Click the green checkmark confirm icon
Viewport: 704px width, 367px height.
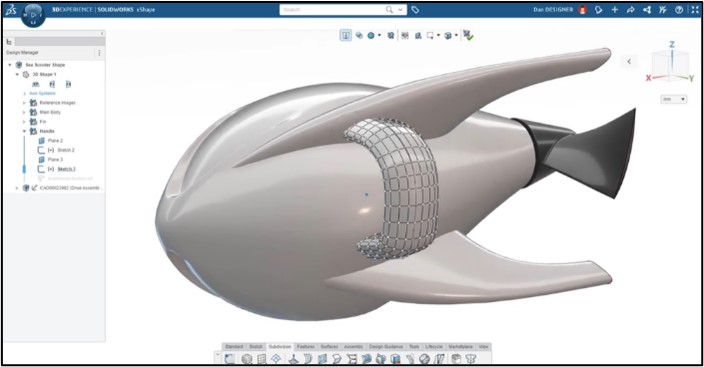(468, 35)
